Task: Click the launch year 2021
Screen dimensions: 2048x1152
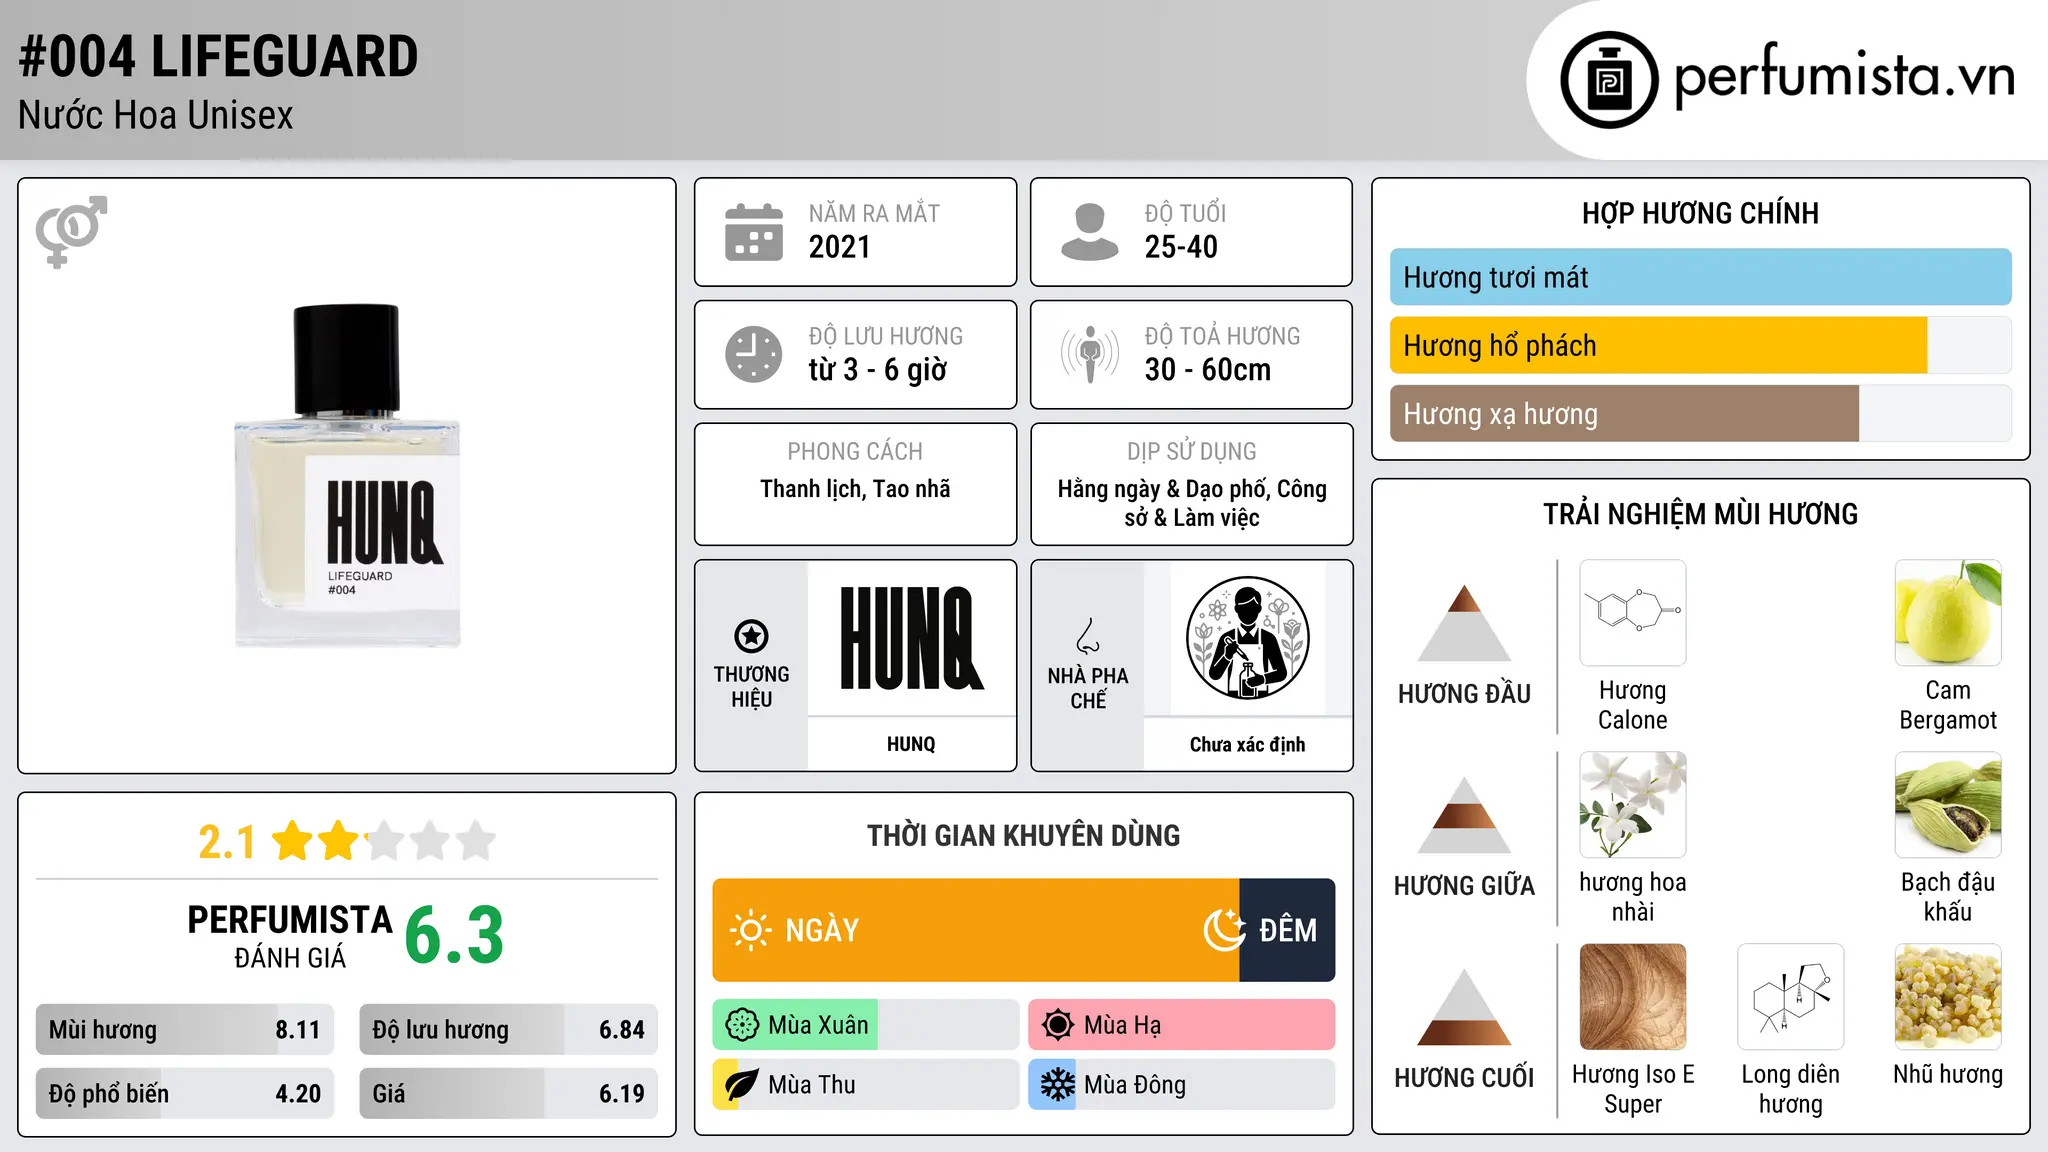Action: tap(840, 247)
